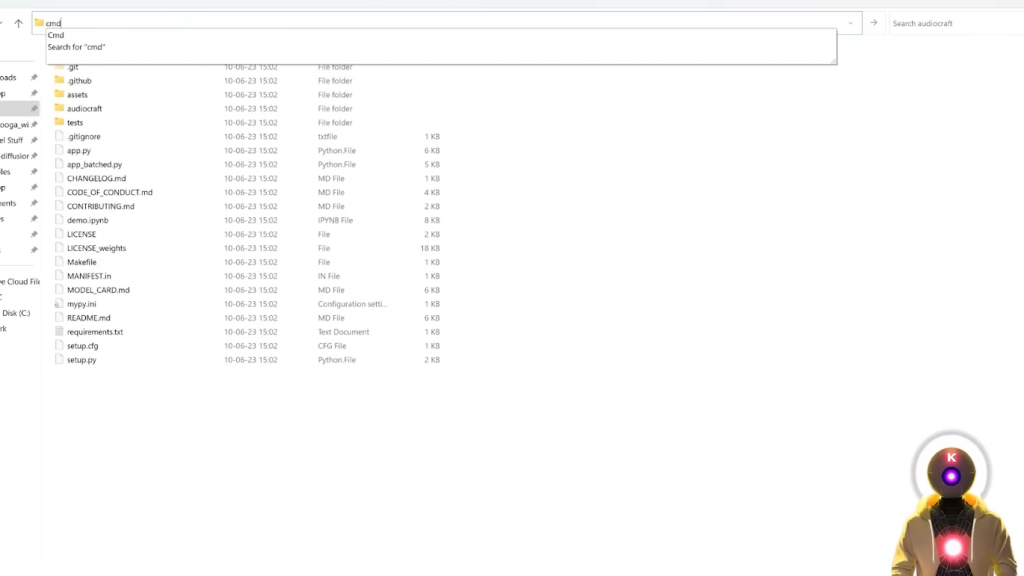Click the type "Text Document" cell
Image resolution: width=1024 pixels, height=576 pixels.
[x=344, y=332]
